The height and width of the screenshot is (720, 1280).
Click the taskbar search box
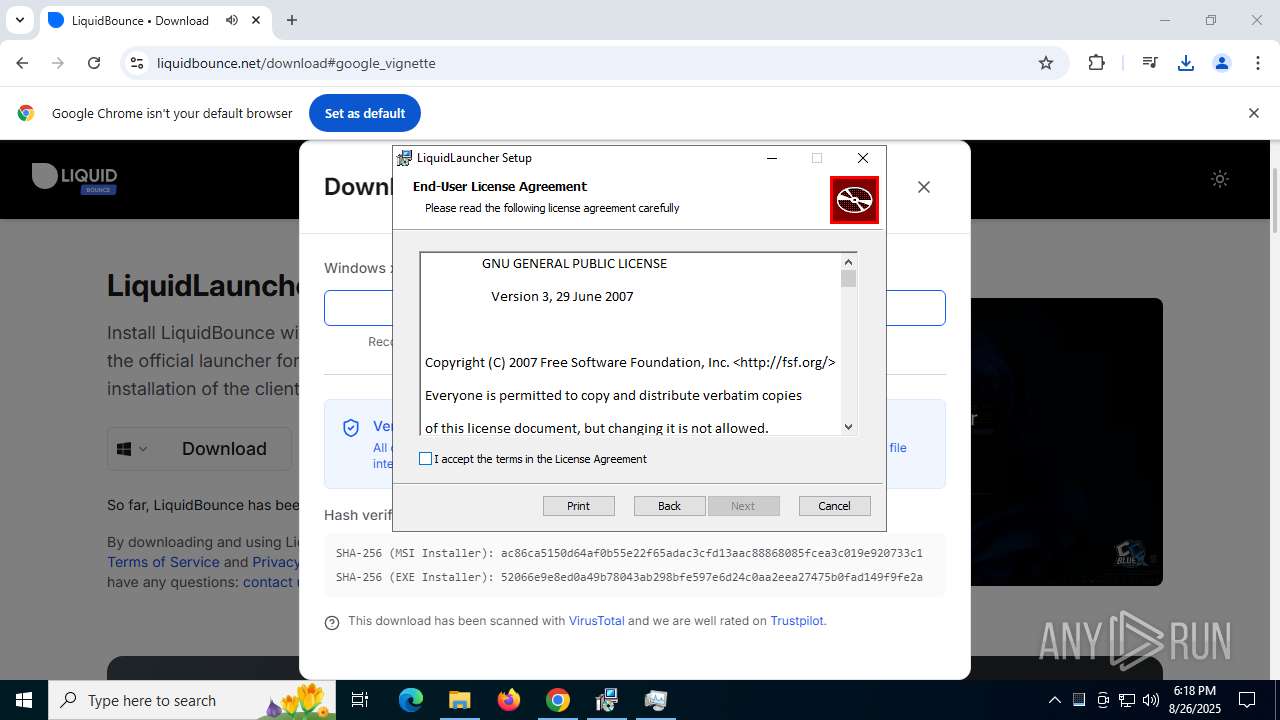coord(193,700)
